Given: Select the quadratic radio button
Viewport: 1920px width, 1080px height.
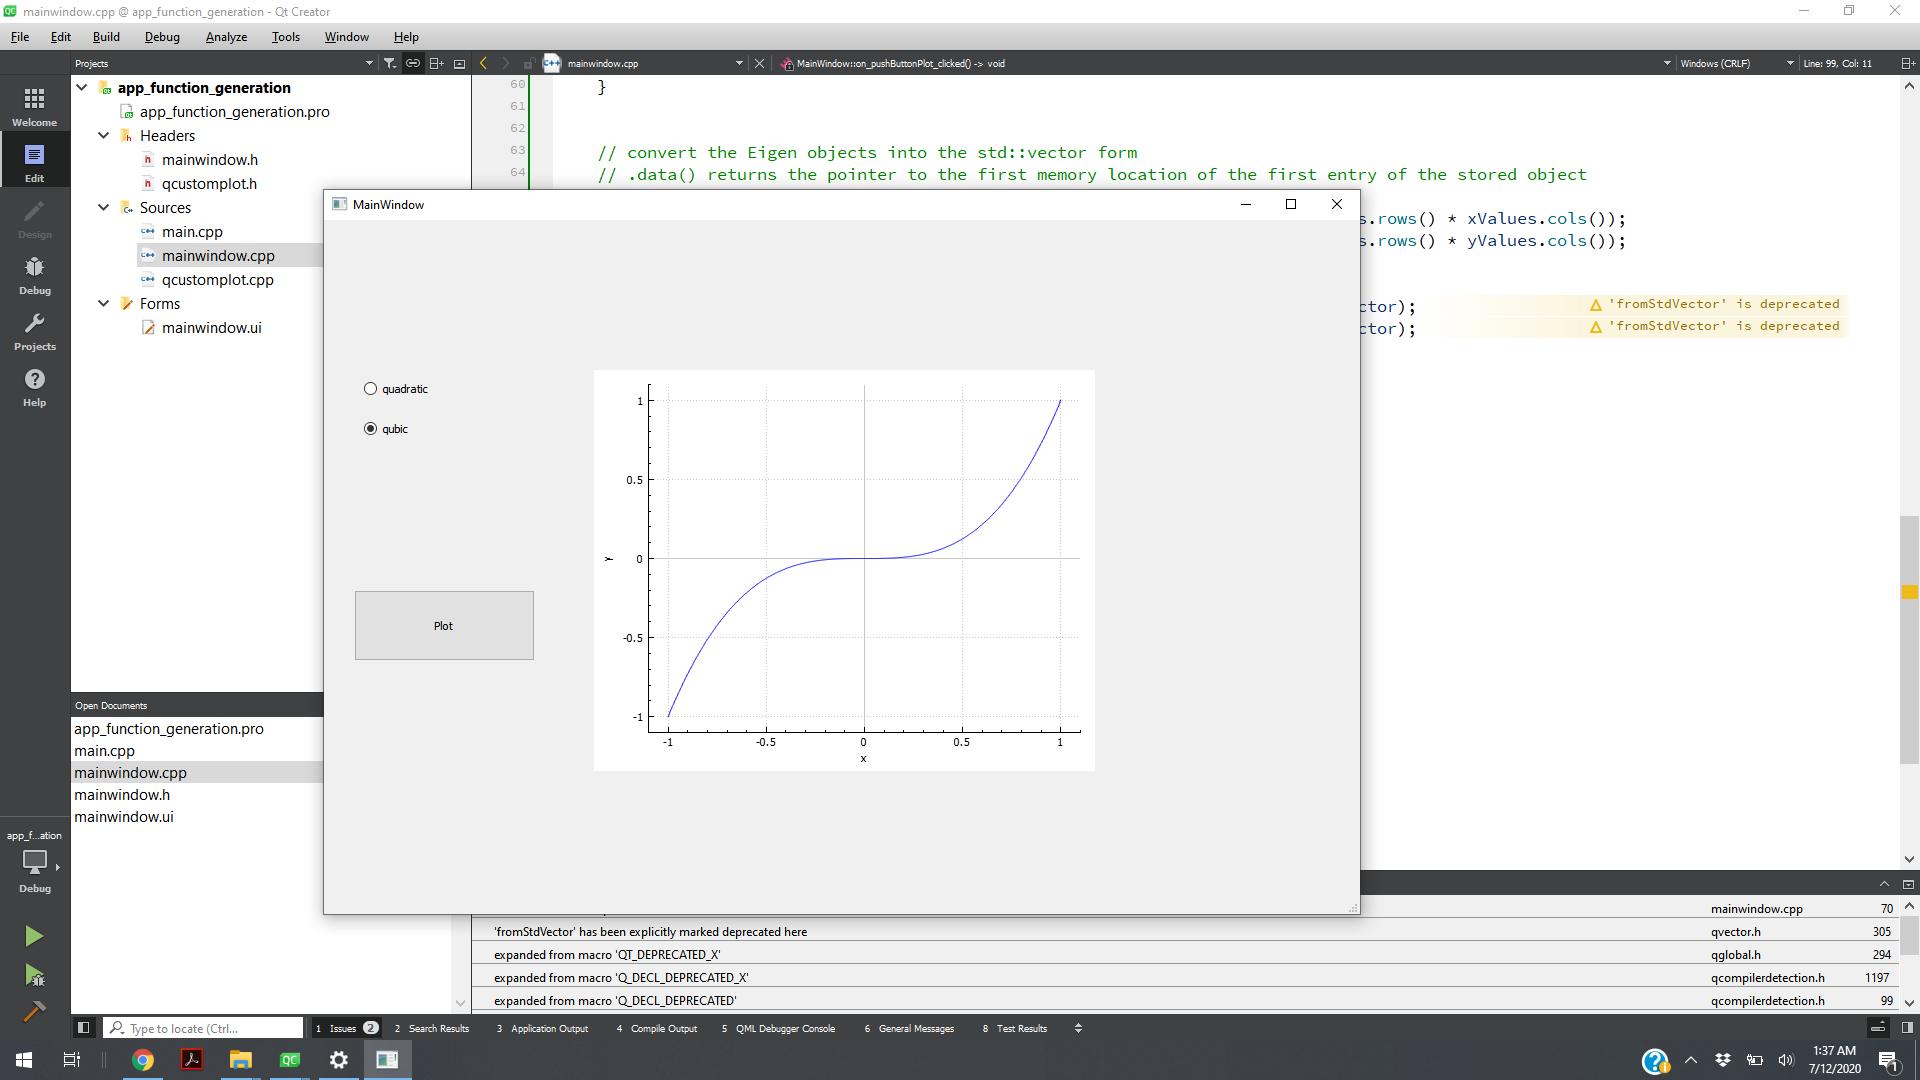Looking at the screenshot, I should pos(369,388).
